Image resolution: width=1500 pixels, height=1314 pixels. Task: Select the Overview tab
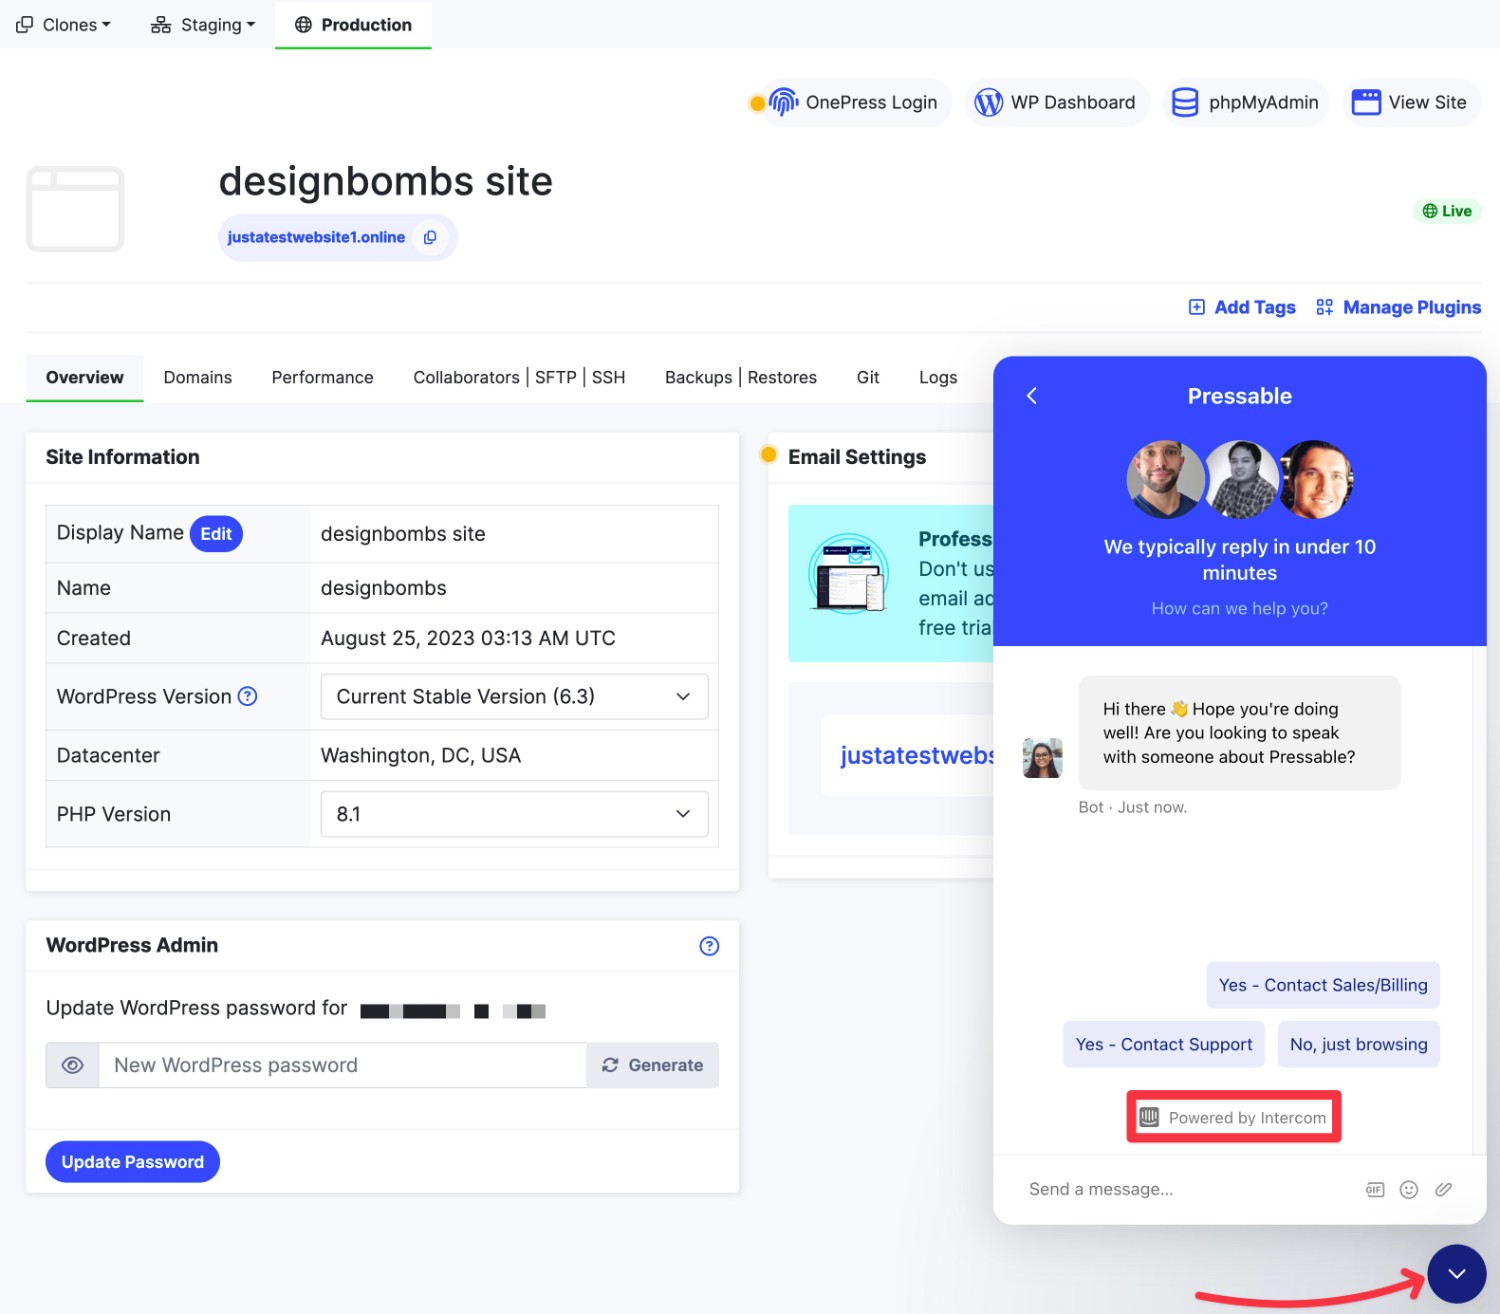coord(85,377)
